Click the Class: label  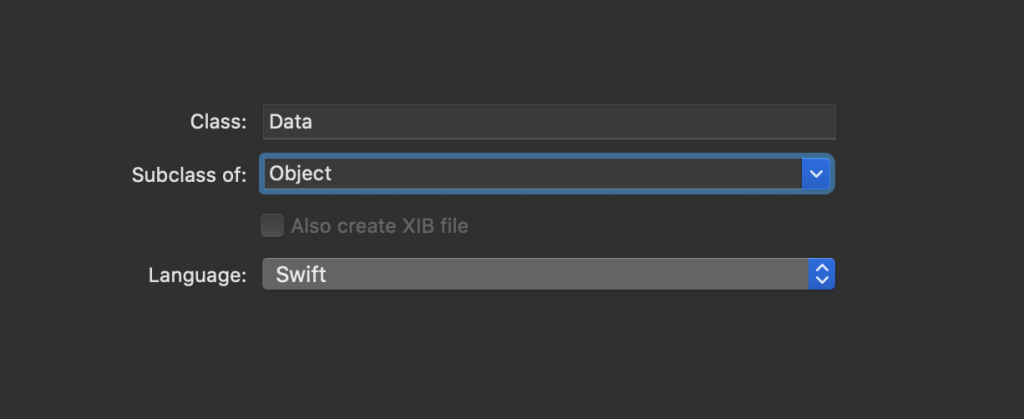(x=218, y=122)
